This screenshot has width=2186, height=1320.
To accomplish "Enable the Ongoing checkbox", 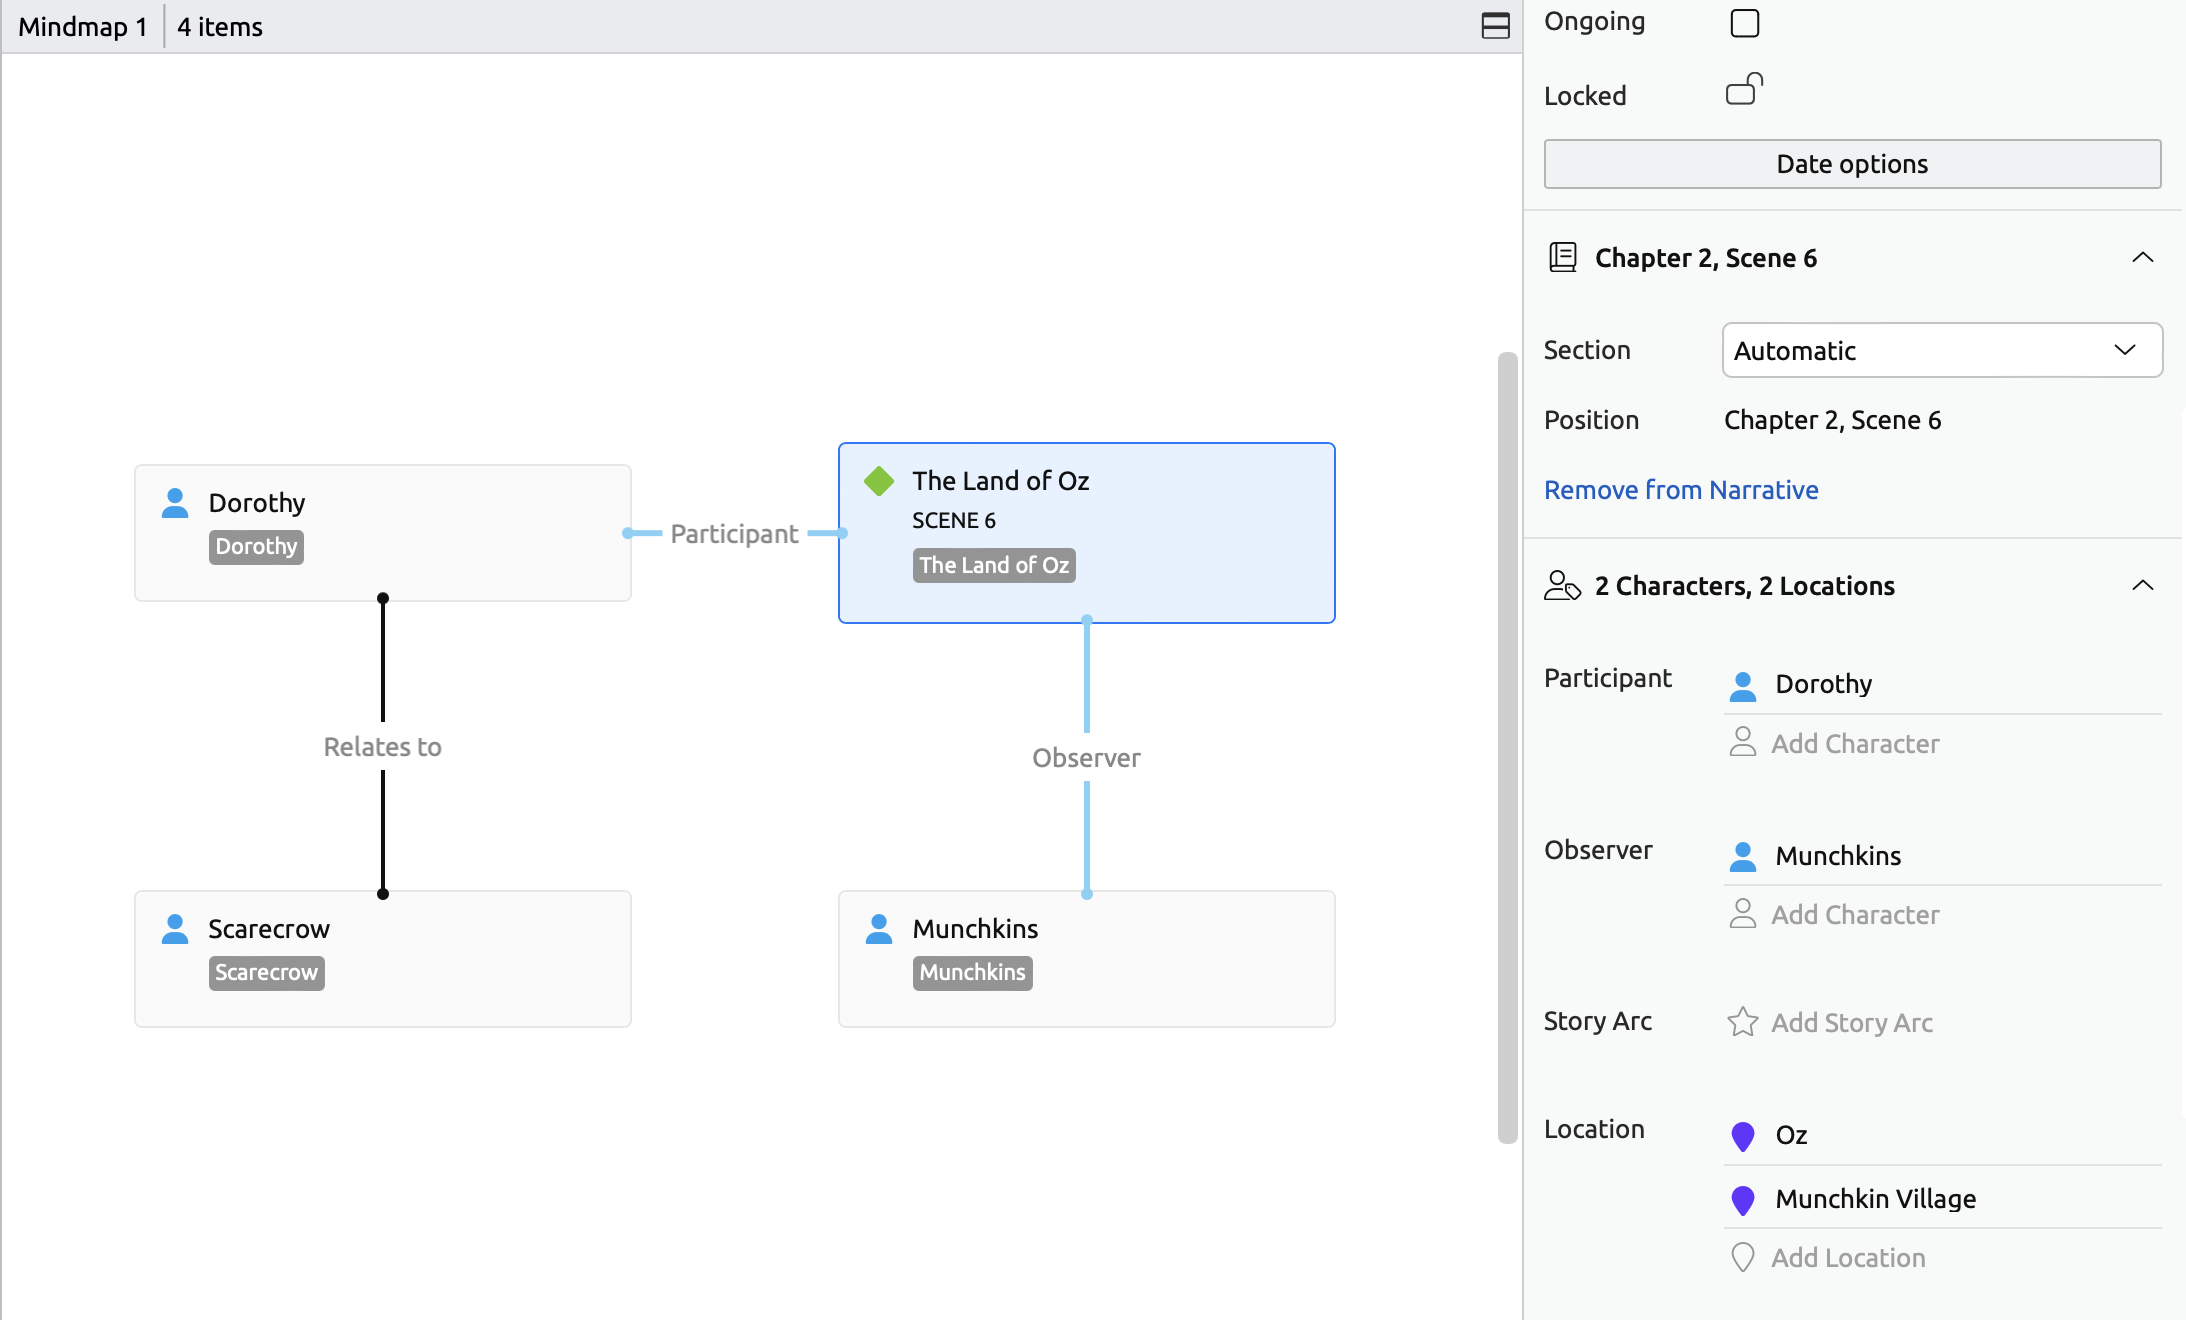I will pos(1744,22).
